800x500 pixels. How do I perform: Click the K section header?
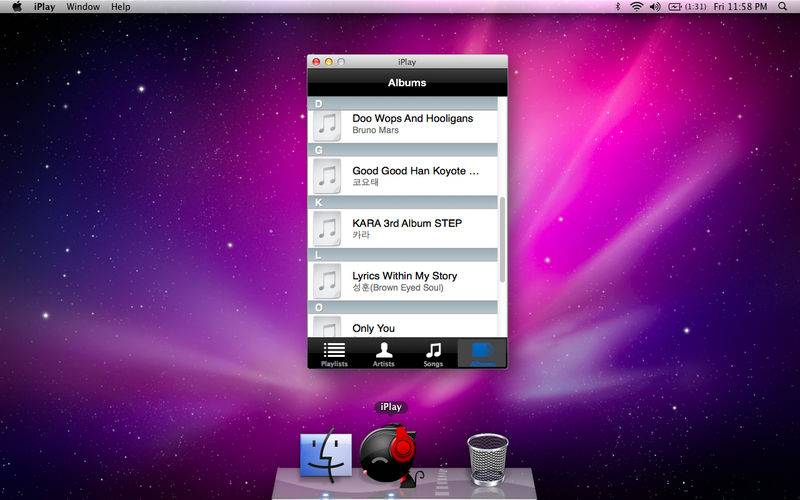[403, 203]
